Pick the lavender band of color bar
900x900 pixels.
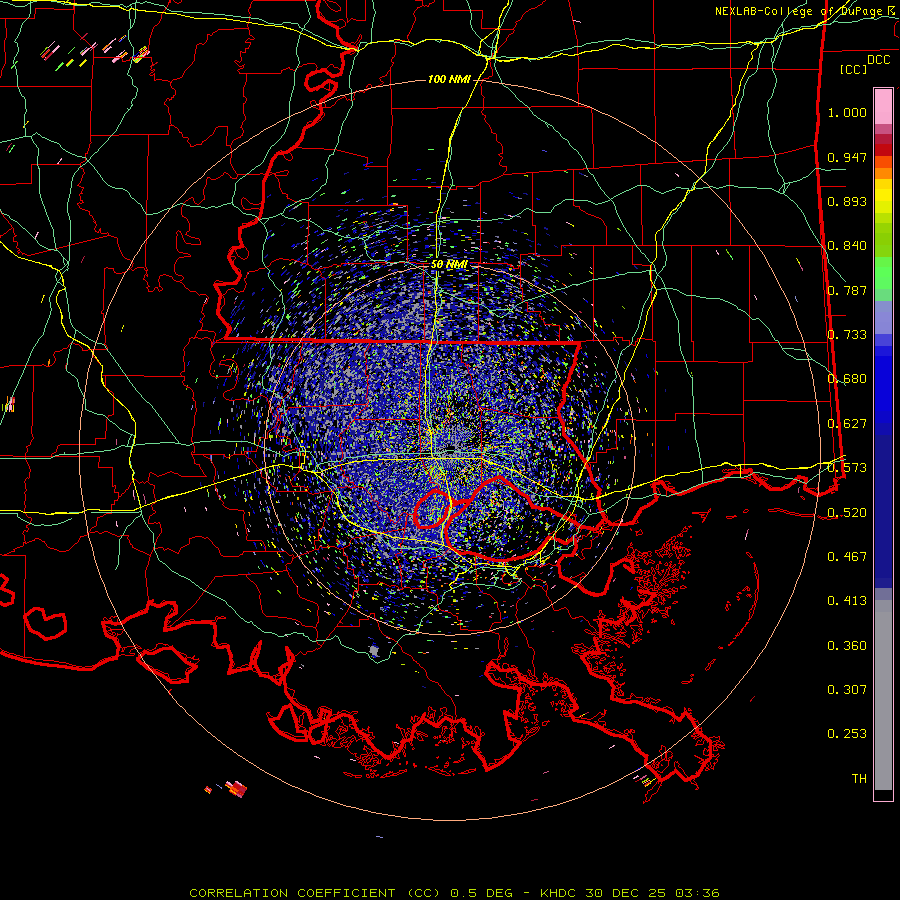pyautogui.click(x=883, y=317)
